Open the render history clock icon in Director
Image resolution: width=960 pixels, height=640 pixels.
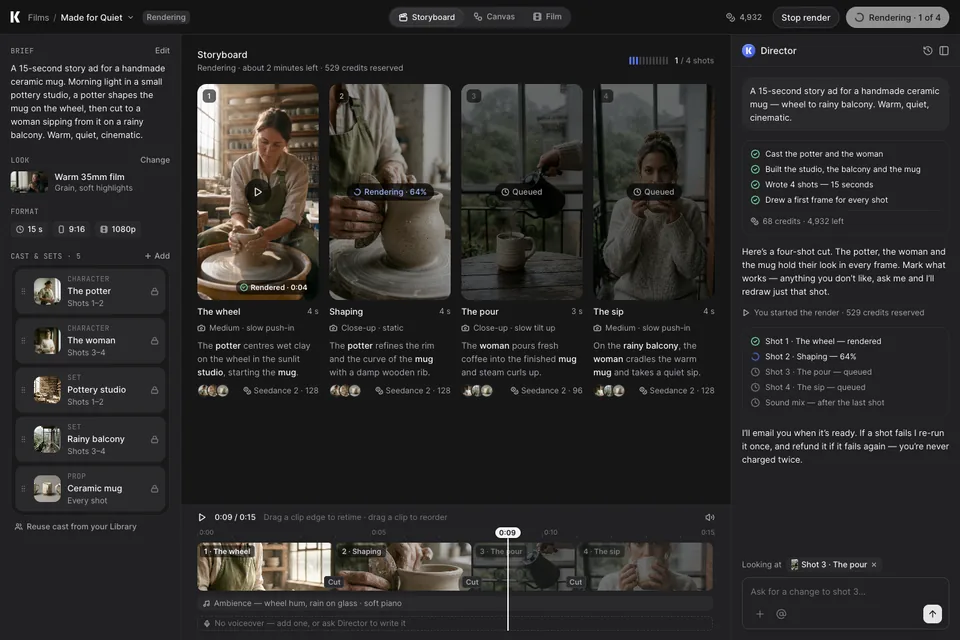(x=928, y=51)
